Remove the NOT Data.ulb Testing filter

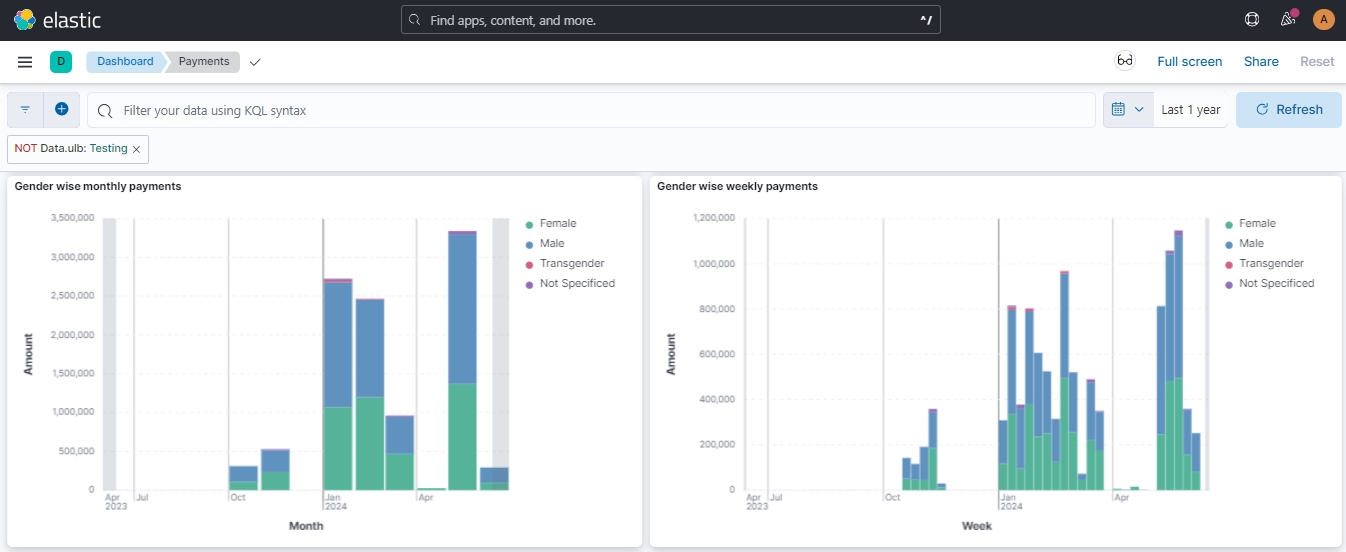[136, 149]
